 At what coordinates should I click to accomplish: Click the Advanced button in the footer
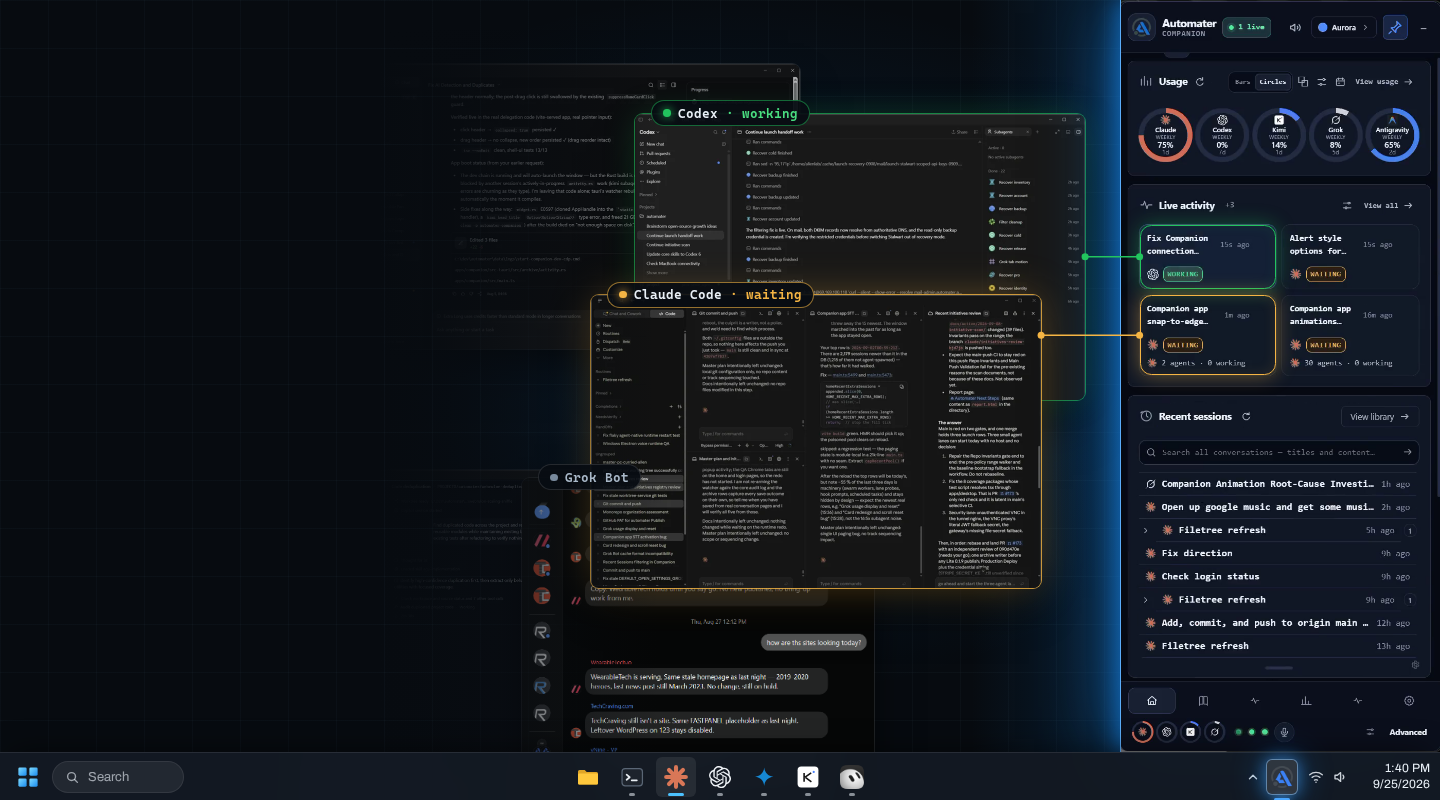point(1408,732)
